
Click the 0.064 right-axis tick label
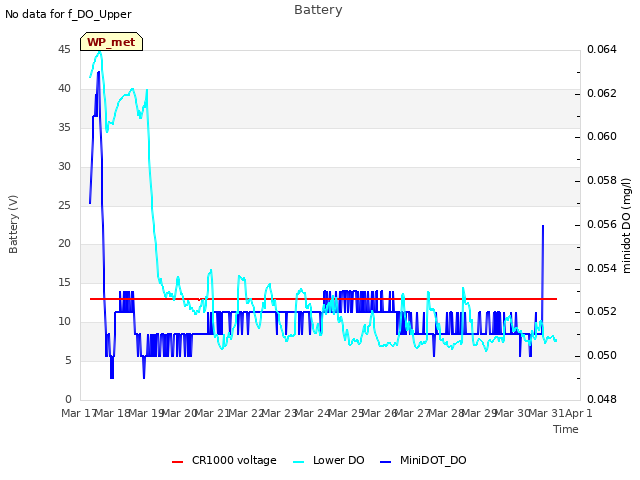(x=602, y=49)
